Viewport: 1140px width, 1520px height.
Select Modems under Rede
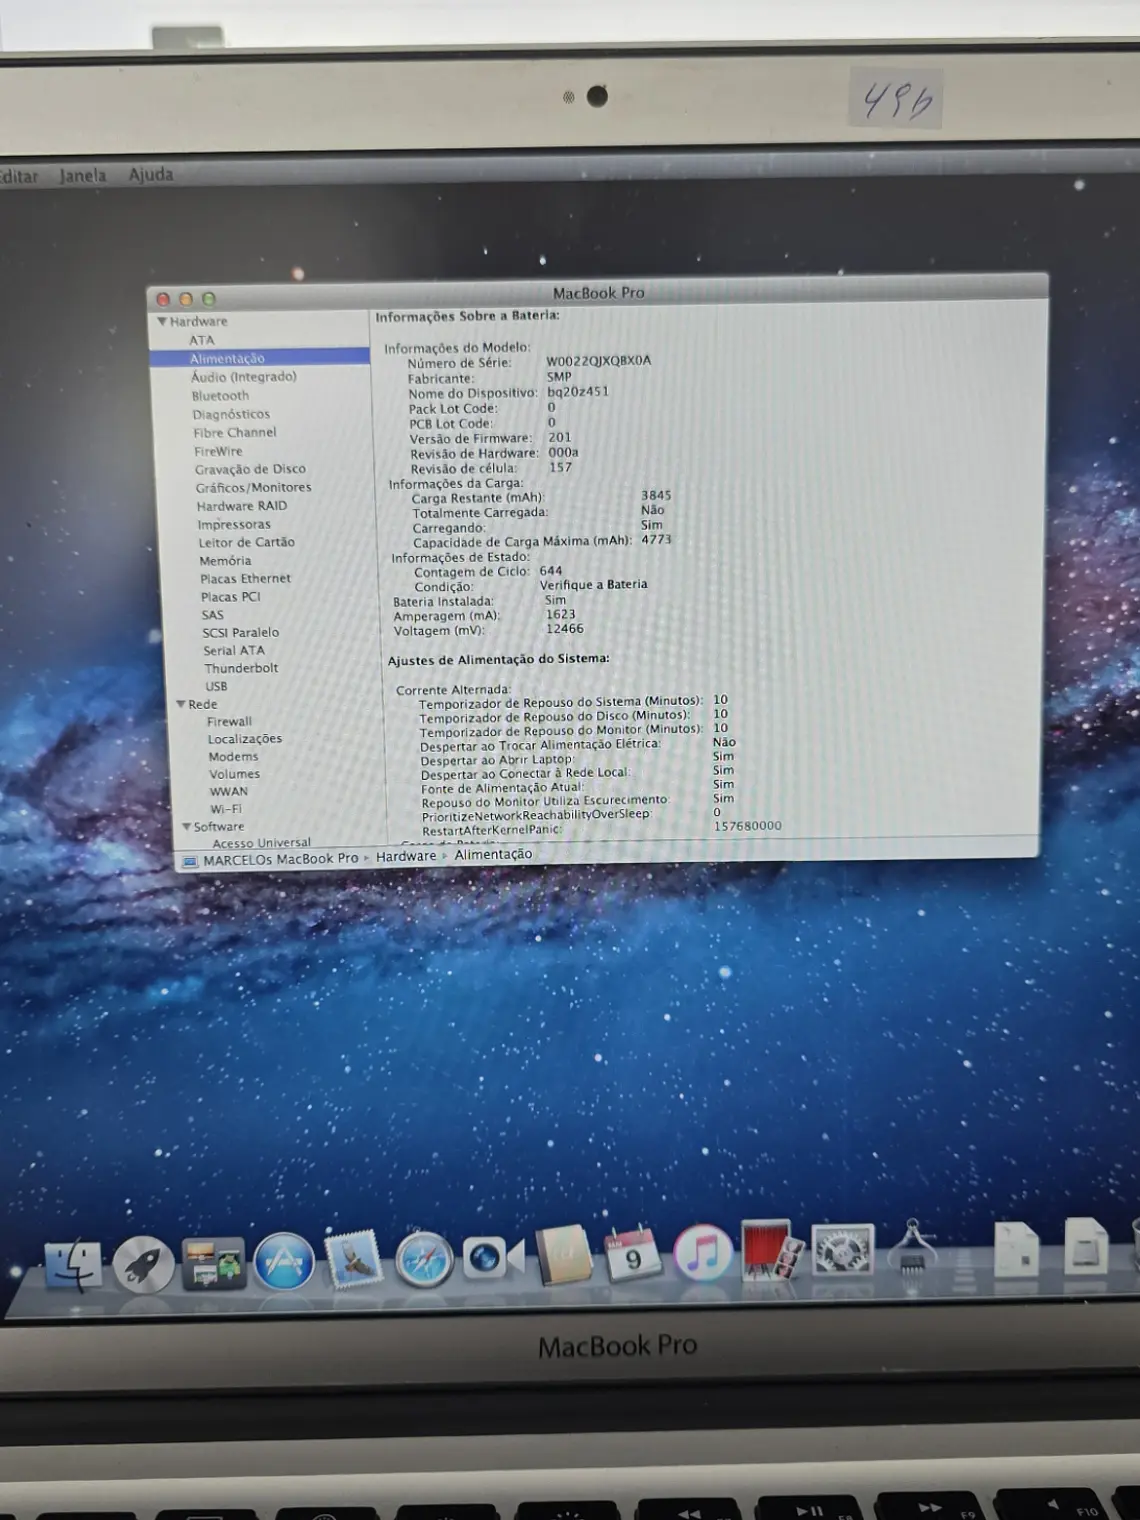coord(233,757)
